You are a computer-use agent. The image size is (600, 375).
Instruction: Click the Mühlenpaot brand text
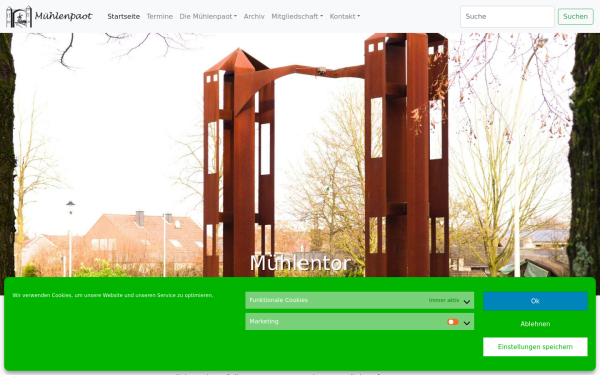(64, 16)
